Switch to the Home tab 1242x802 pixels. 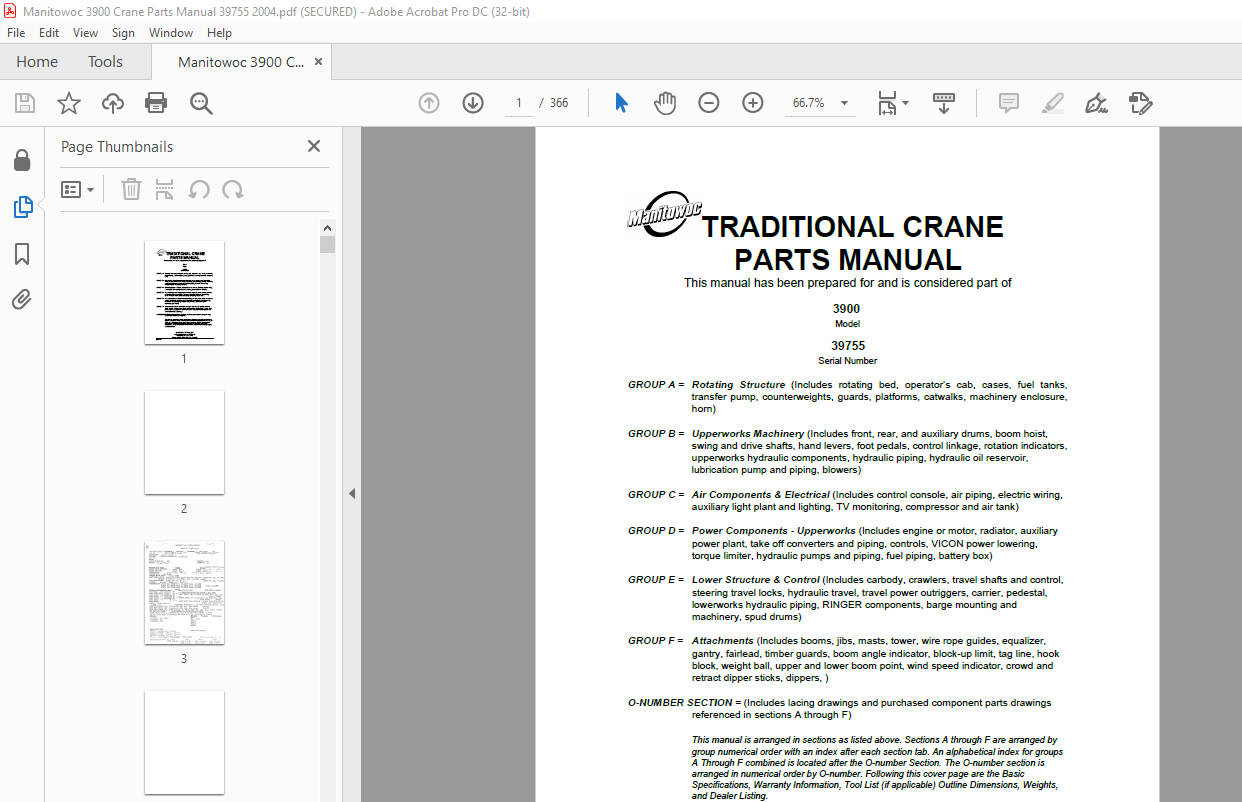click(x=37, y=62)
